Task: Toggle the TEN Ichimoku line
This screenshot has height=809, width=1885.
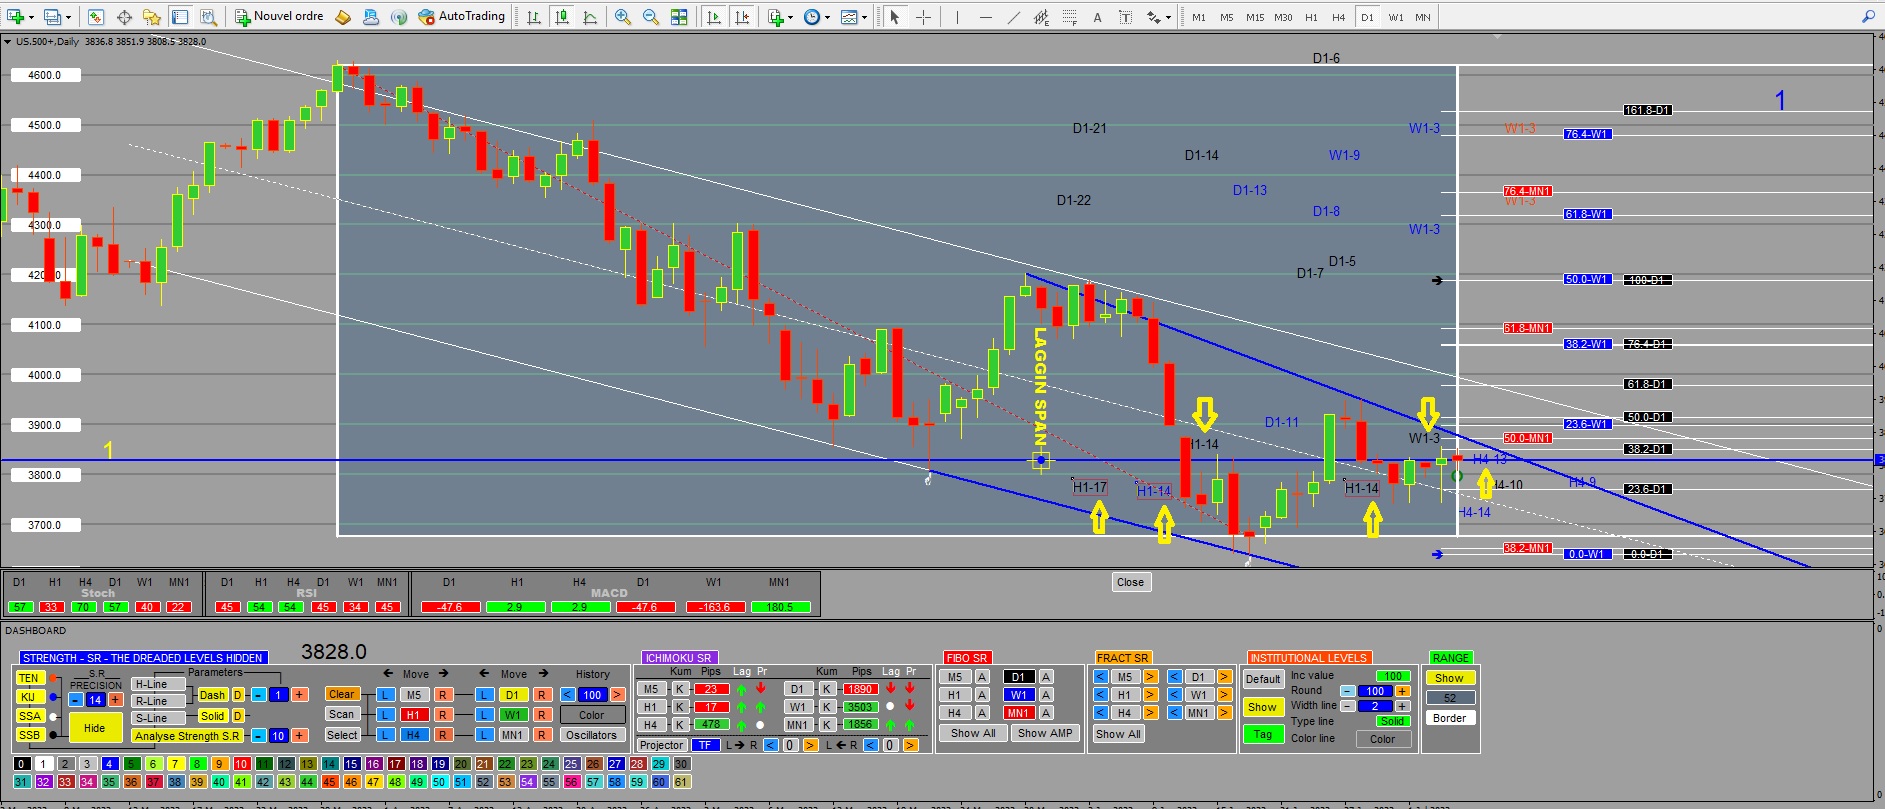Action: click(28, 678)
